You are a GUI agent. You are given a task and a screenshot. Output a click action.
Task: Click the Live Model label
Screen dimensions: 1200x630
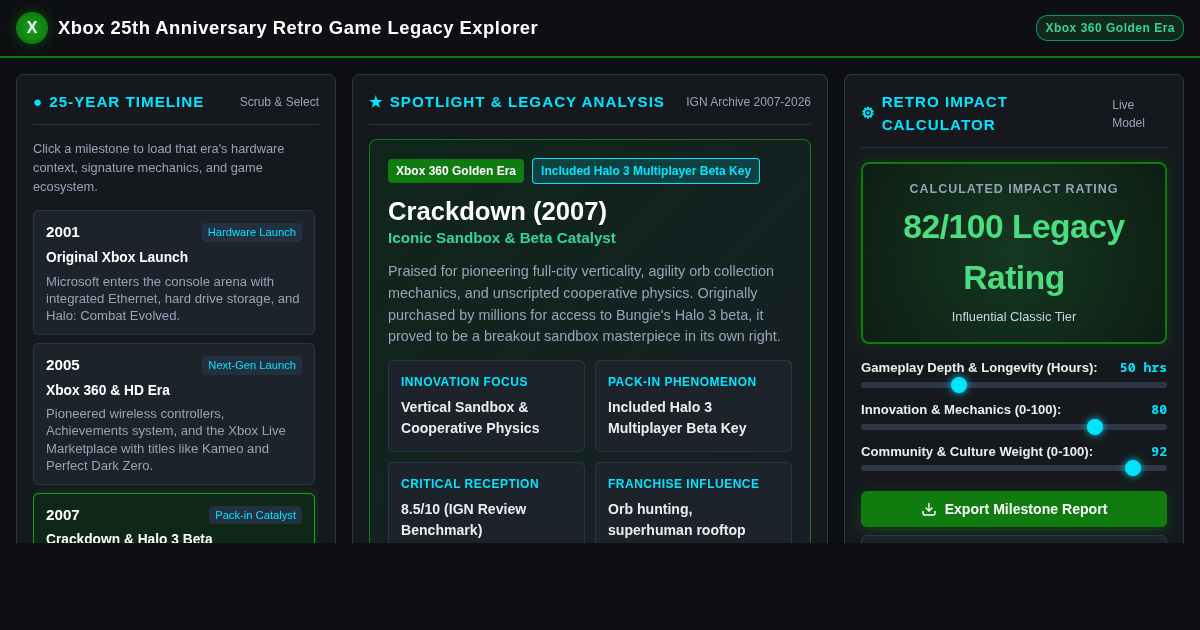coord(1128,114)
